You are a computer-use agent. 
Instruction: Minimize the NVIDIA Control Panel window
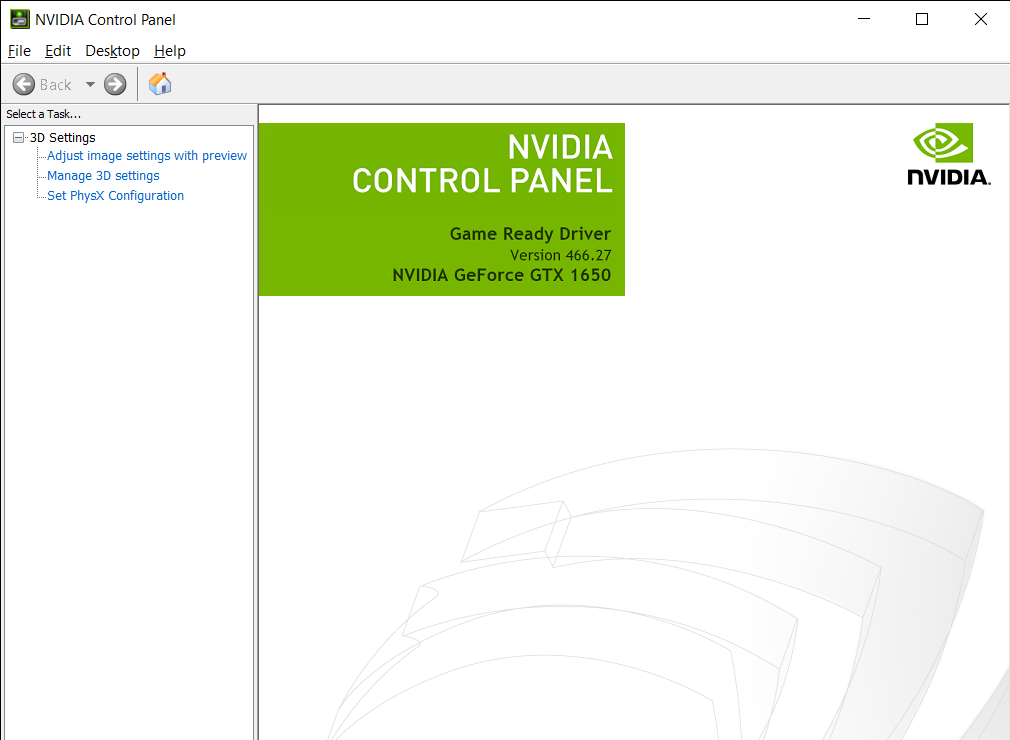[x=864, y=19]
